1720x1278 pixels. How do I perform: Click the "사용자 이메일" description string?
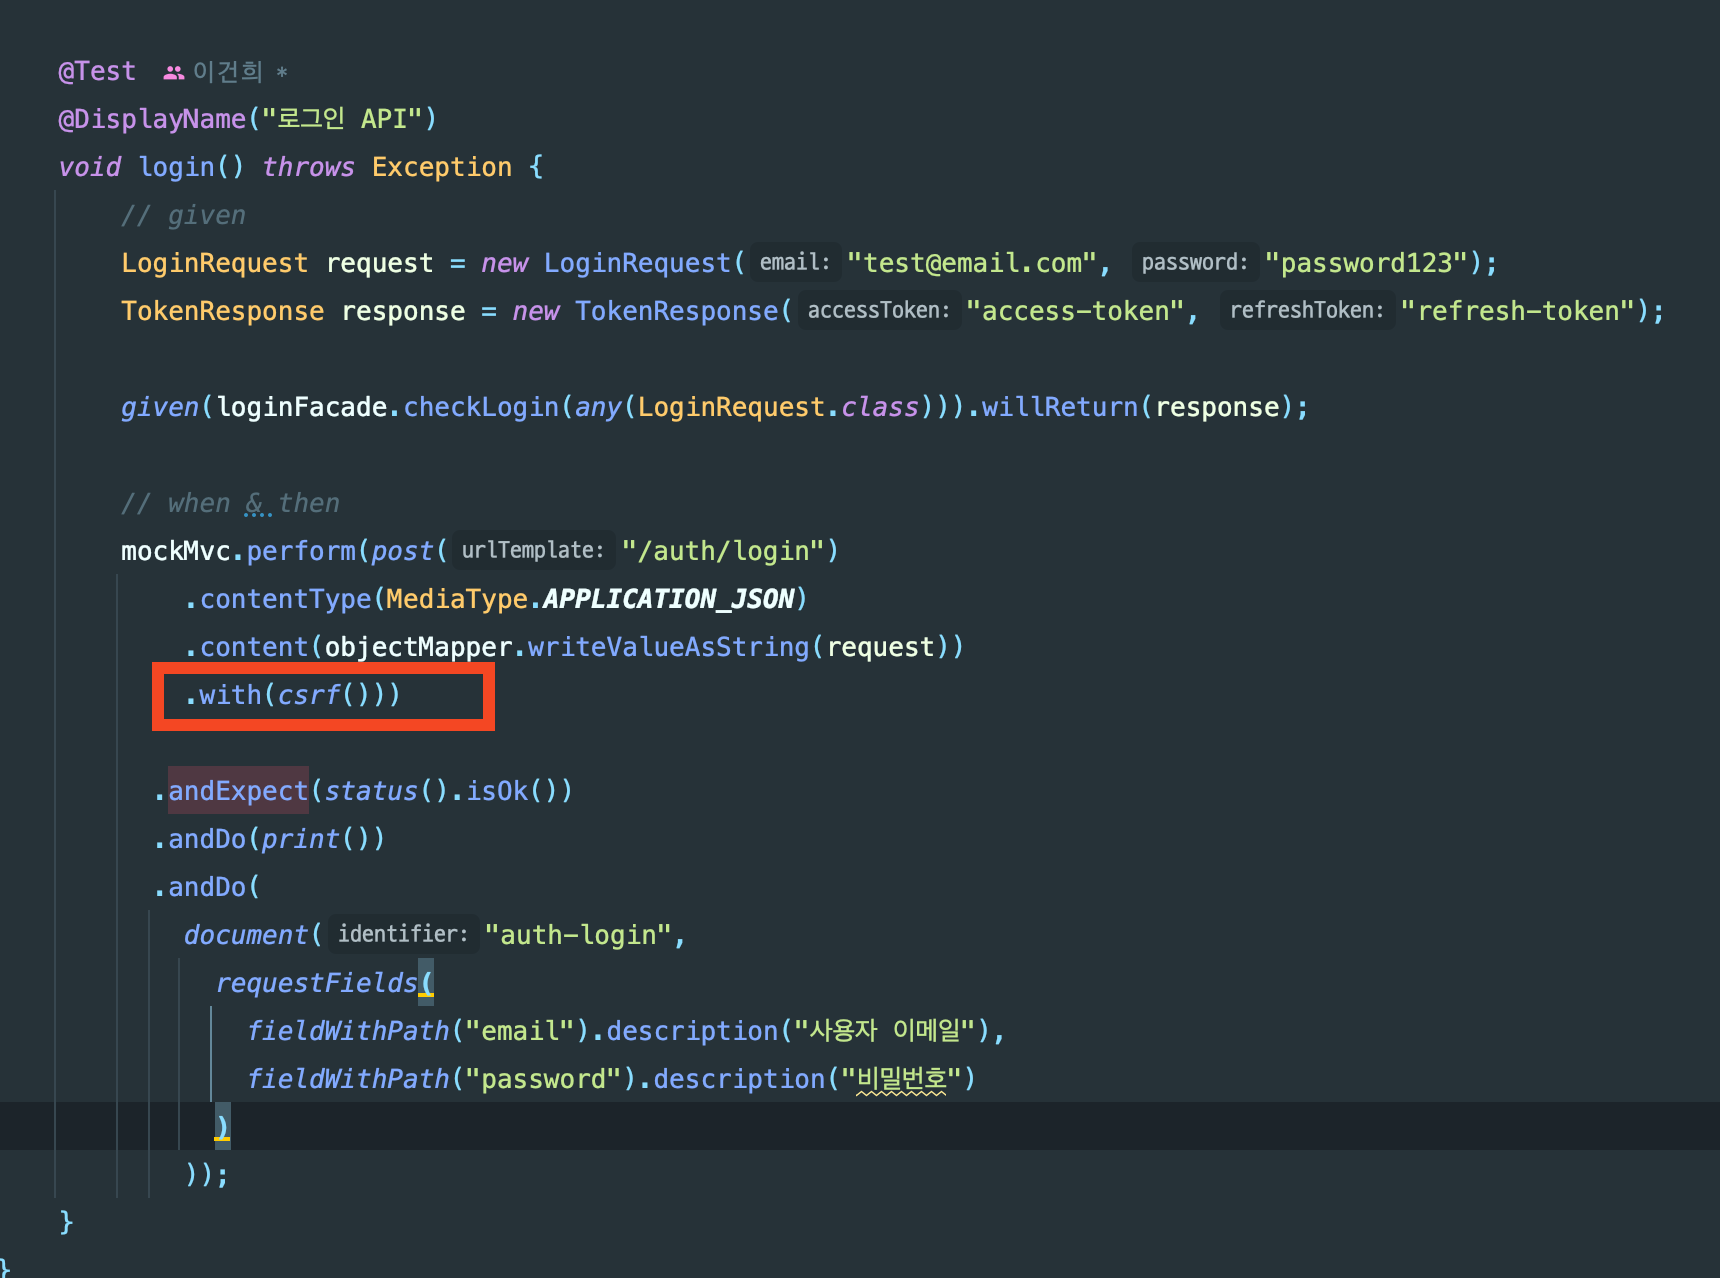point(885,1031)
